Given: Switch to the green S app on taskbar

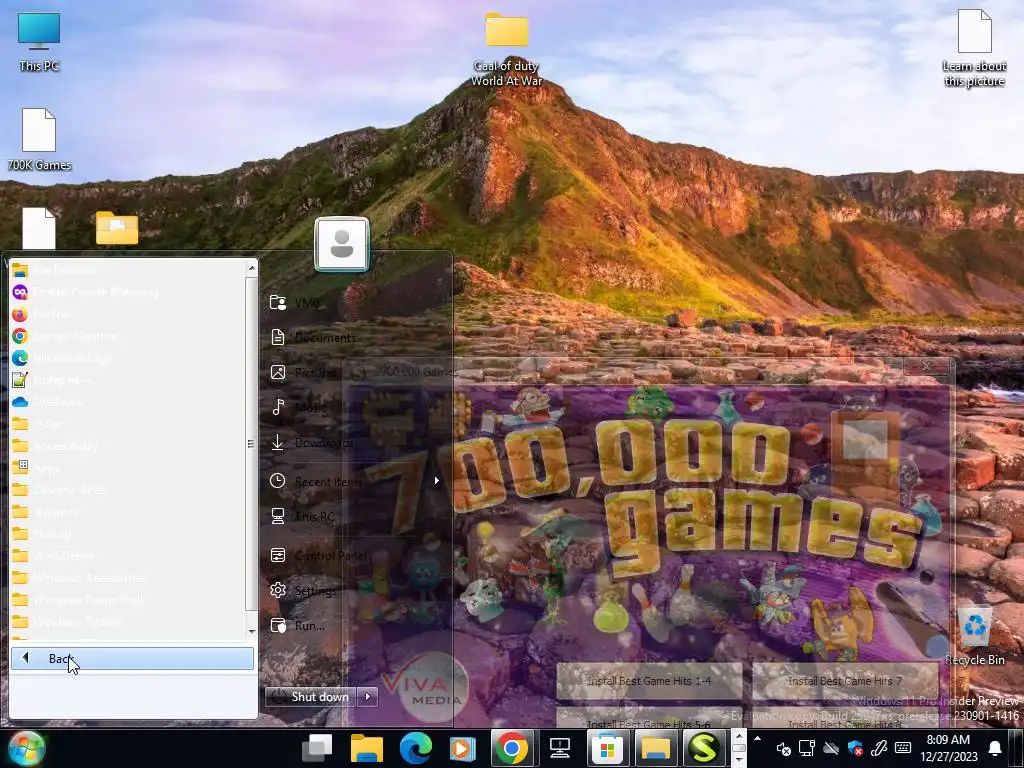Looking at the screenshot, I should coord(703,748).
